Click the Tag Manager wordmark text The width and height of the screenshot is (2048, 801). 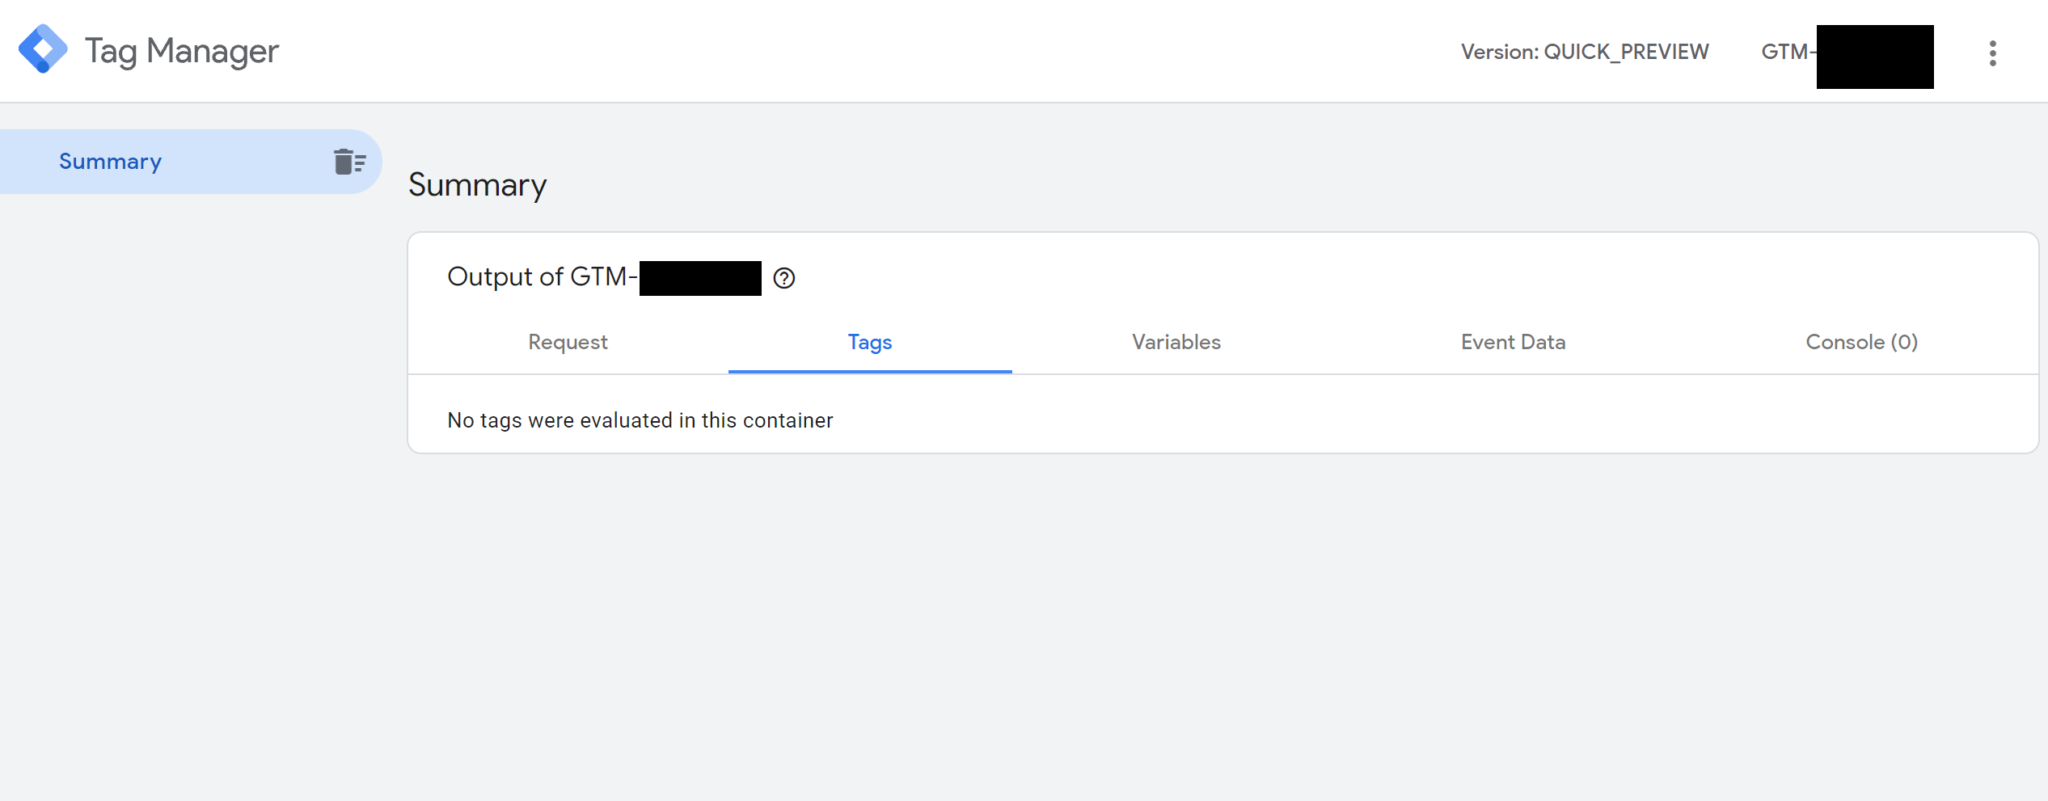pos(181,49)
